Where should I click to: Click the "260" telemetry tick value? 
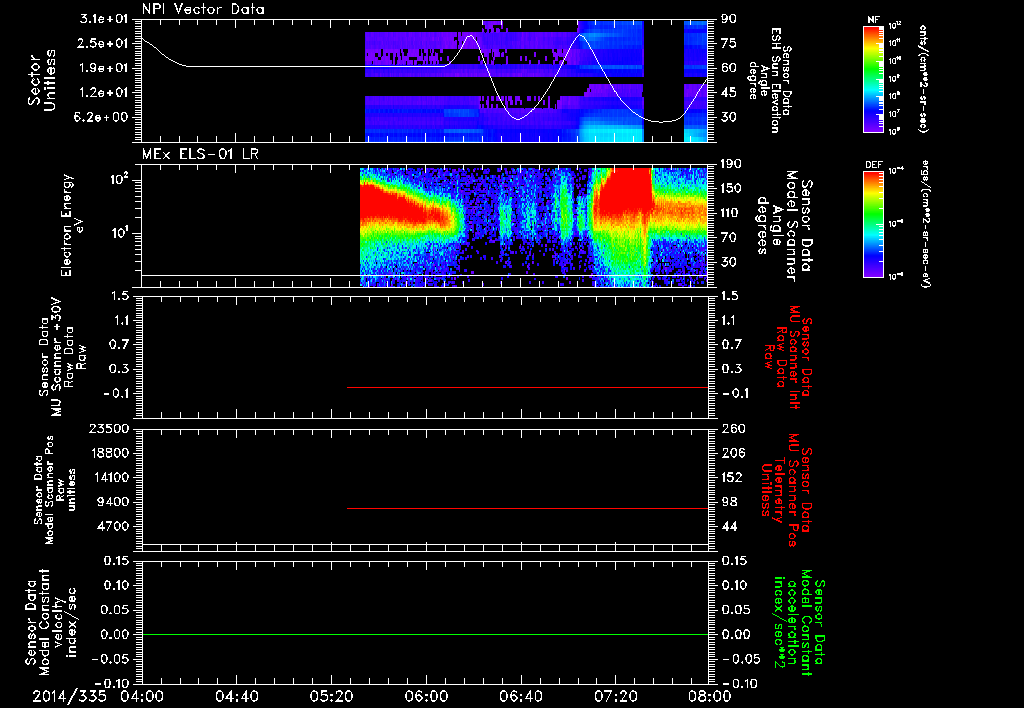[x=733, y=428]
